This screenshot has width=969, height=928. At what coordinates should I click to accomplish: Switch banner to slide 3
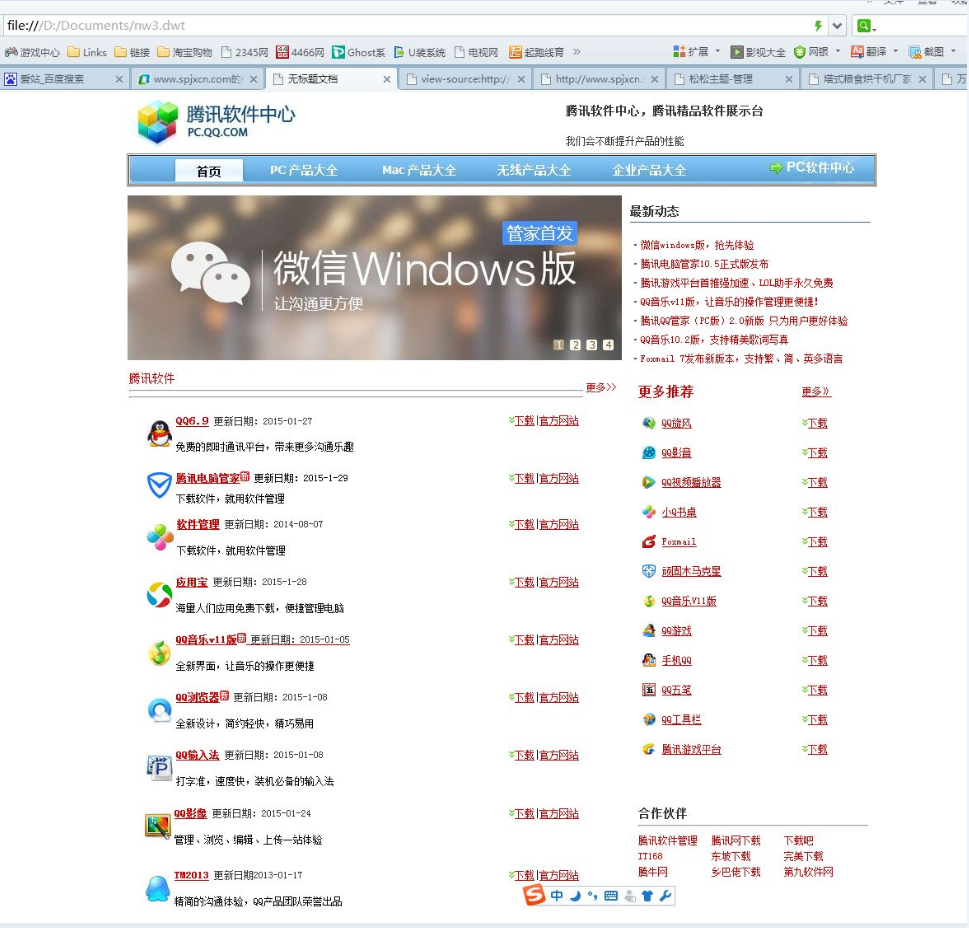[591, 345]
